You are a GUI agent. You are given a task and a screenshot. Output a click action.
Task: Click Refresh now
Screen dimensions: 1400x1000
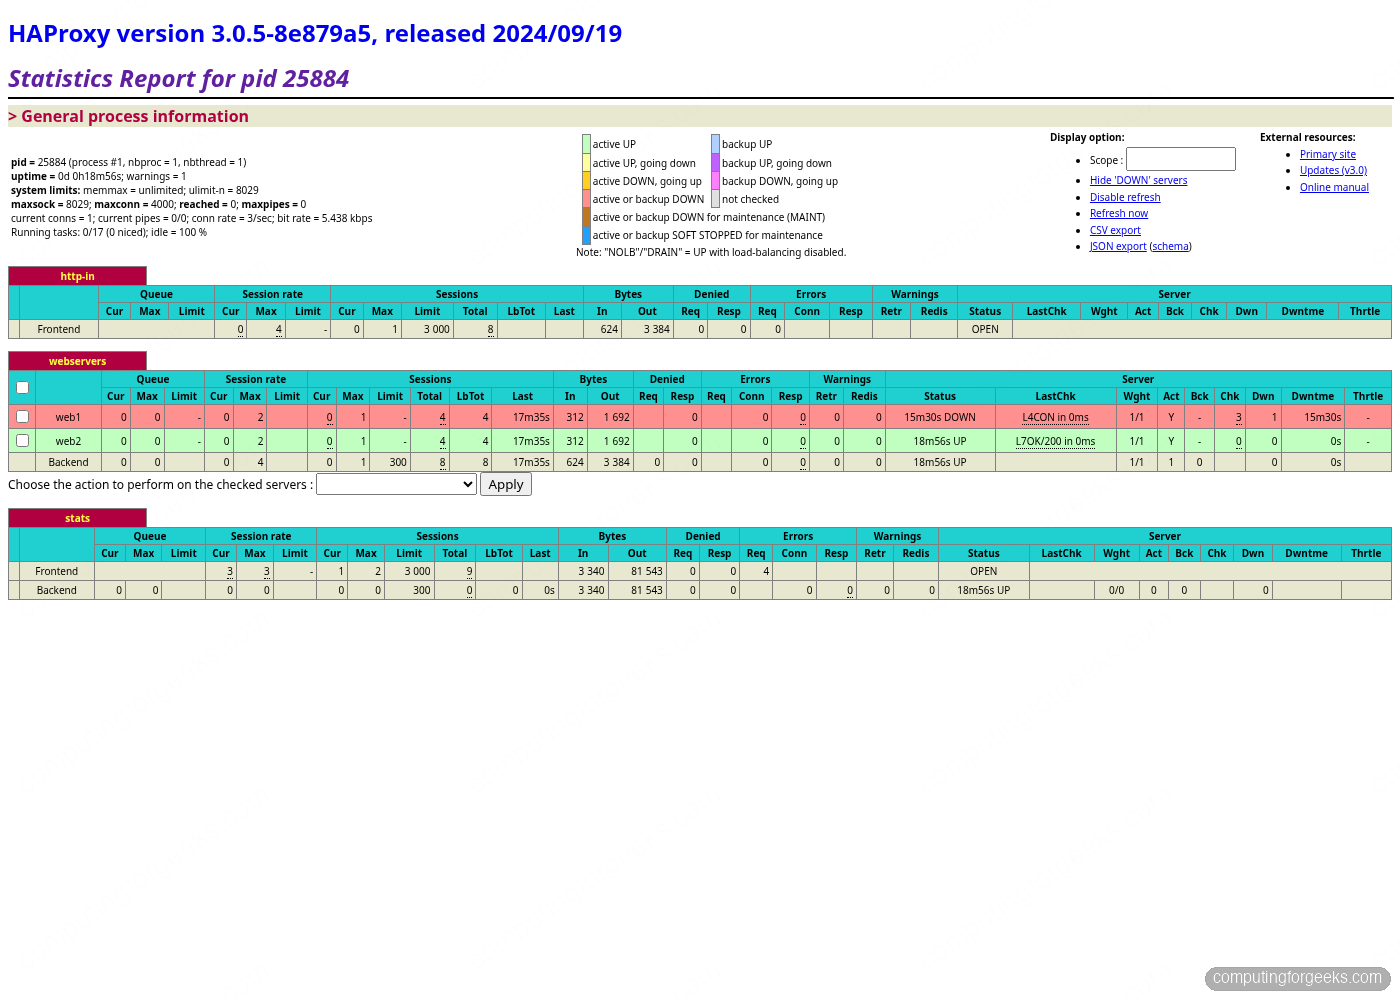pyautogui.click(x=1118, y=213)
